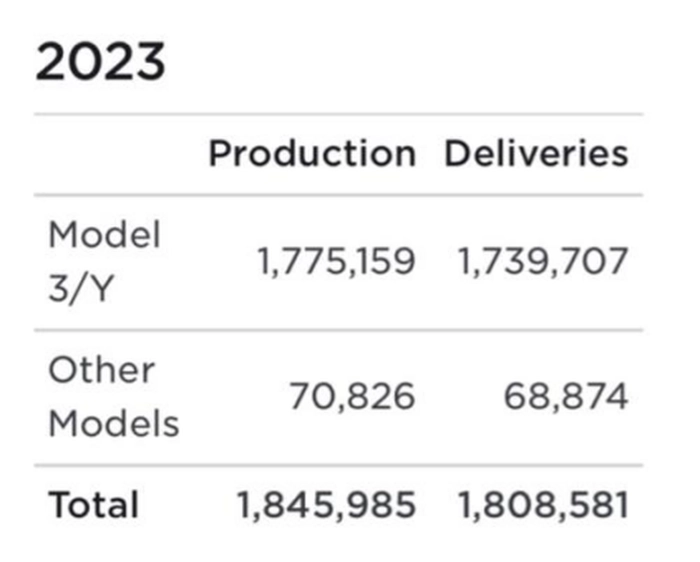Click the divider line beneath the 2023 heading
Screen dimensions: 700x562
[338, 115]
